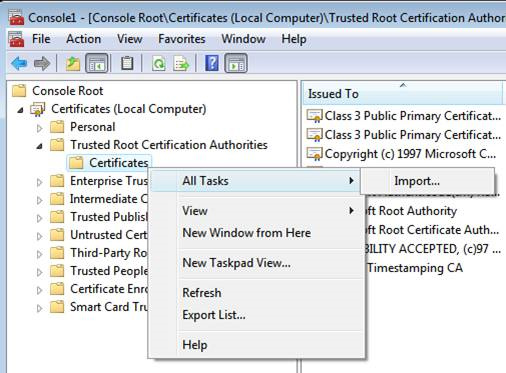Expand the Trusted People folder node
Viewport: 506px width, 373px height.
click(40, 272)
